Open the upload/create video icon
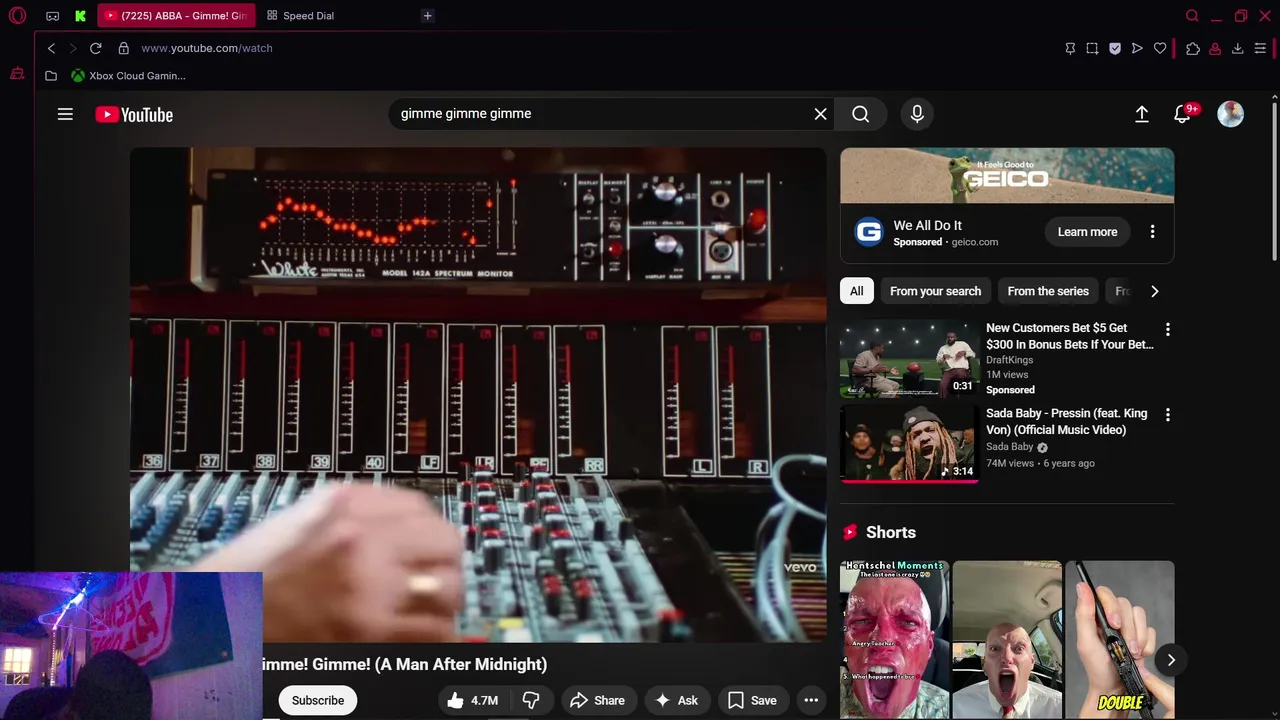Image resolution: width=1280 pixels, height=720 pixels. pyautogui.click(x=1142, y=114)
